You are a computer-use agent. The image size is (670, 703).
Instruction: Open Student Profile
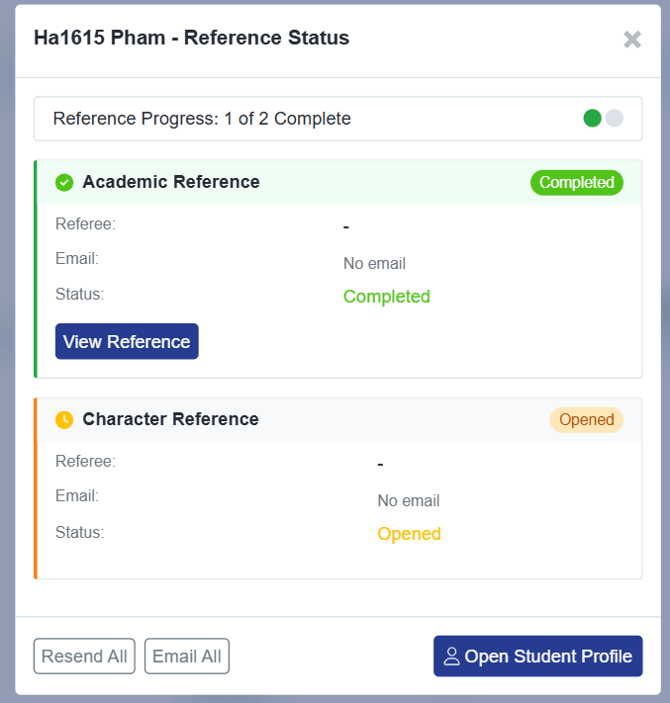(538, 656)
